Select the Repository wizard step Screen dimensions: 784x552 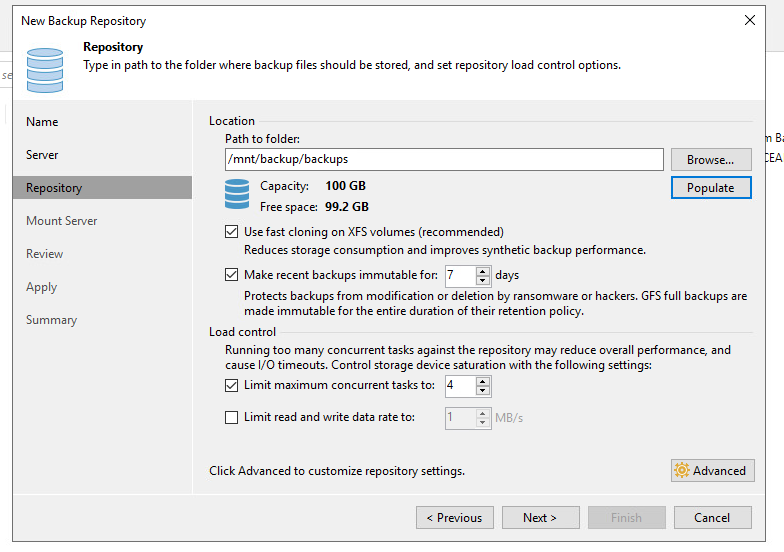pyautogui.click(x=54, y=188)
